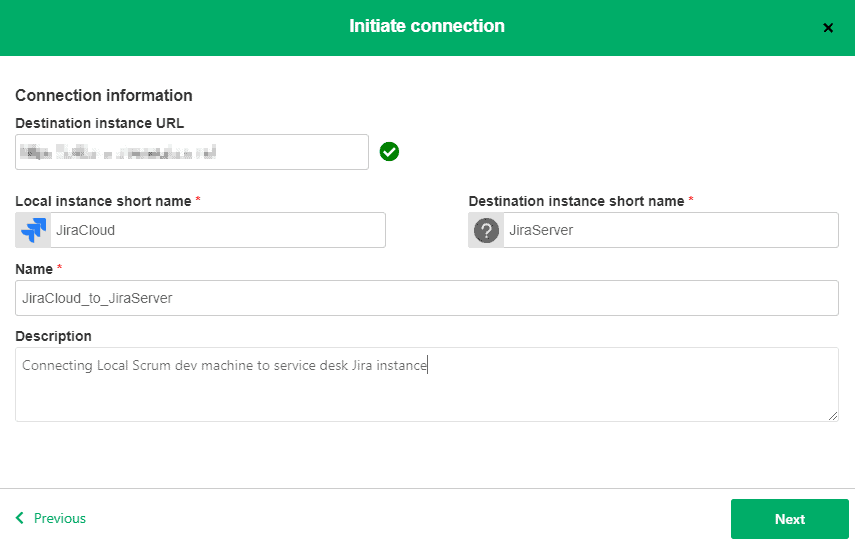Click the Name field containing JiraCloud_to_JiraServer

point(427,298)
